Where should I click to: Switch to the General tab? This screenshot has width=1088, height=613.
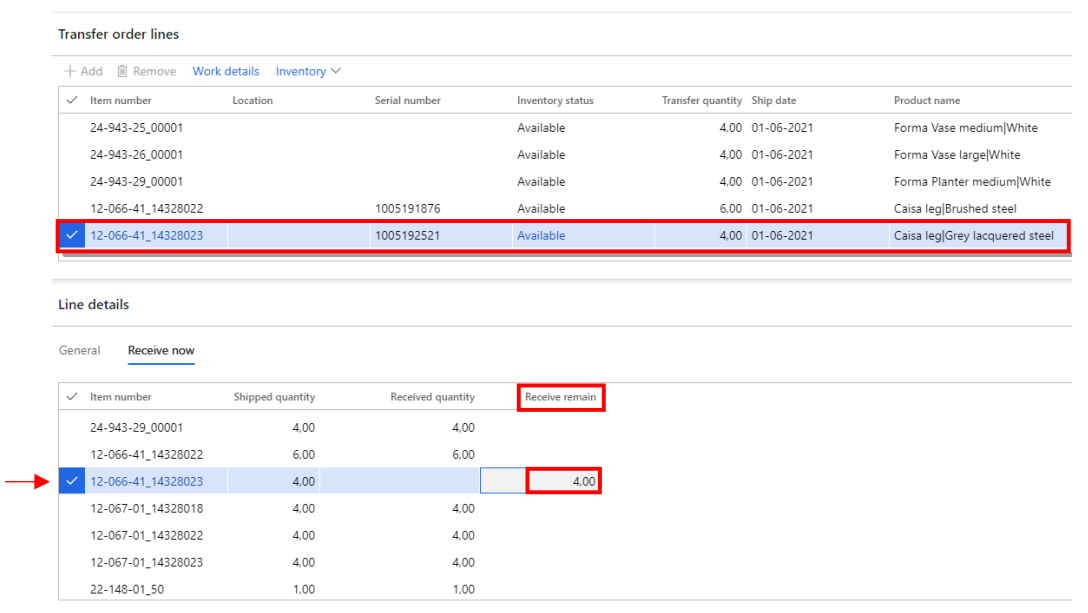79,351
